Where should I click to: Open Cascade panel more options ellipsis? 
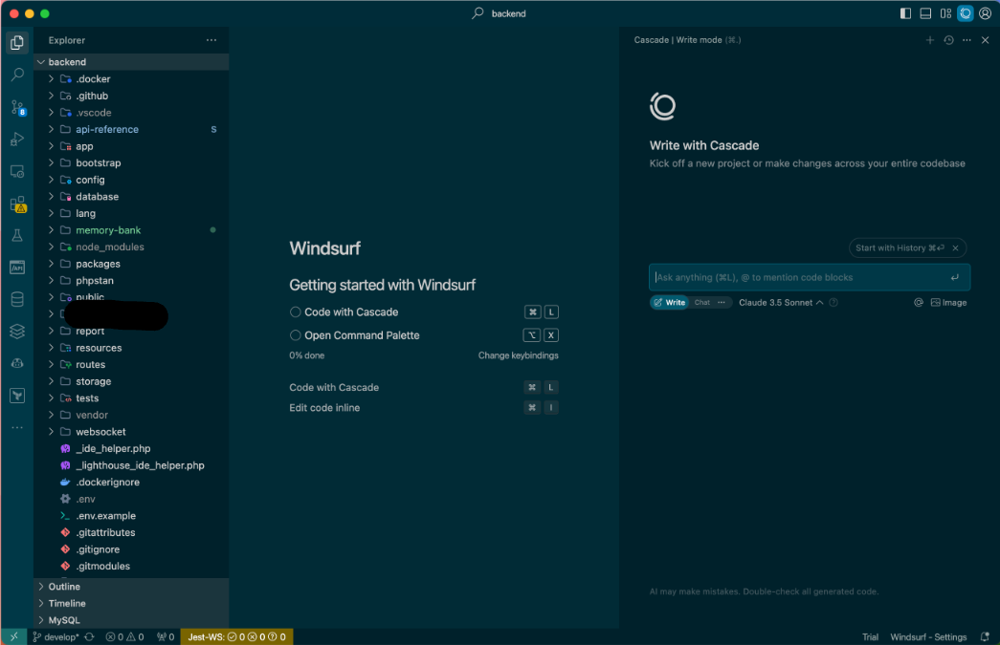(x=967, y=40)
